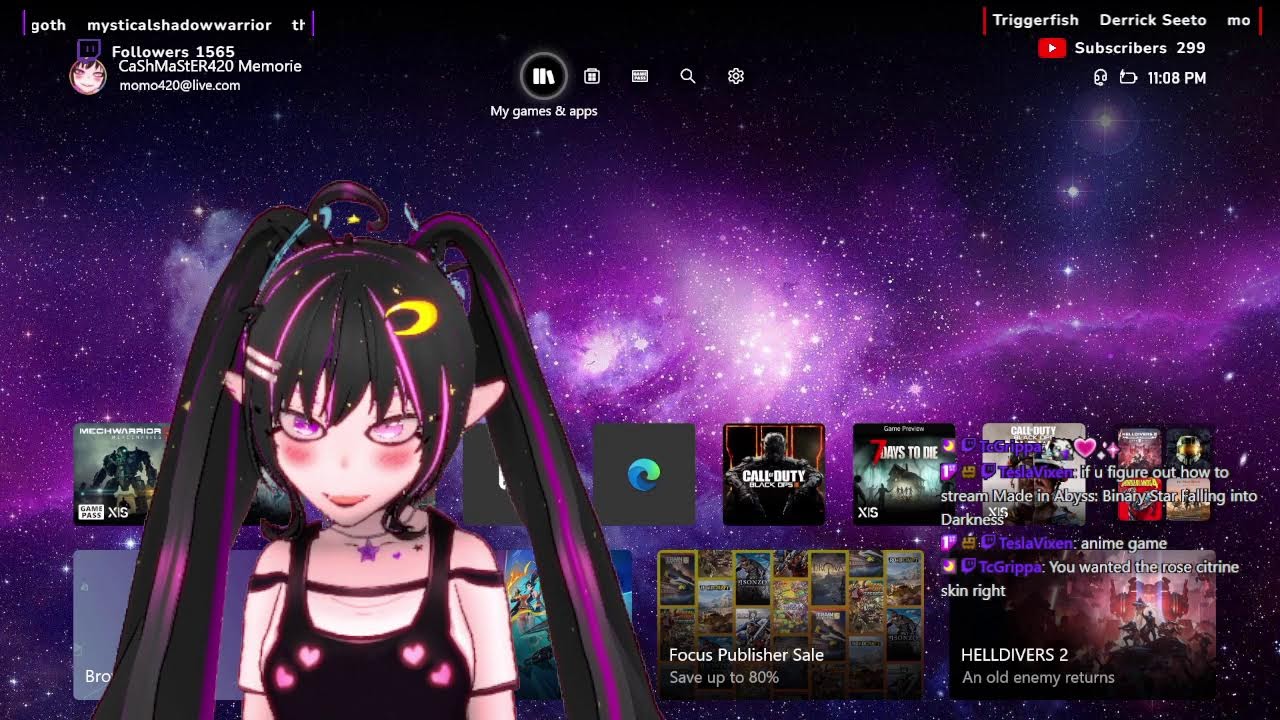Click the 'Derrick Seeto' ticker name
This screenshot has height=720, width=1280.
tap(1153, 20)
